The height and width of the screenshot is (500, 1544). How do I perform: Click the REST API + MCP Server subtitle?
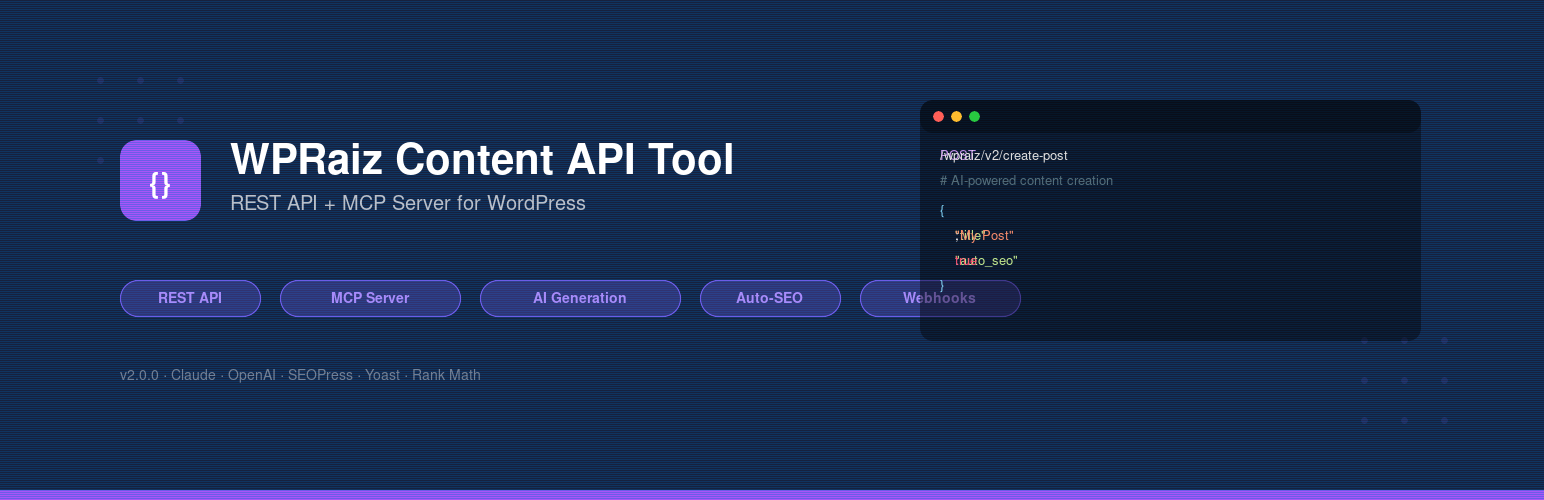point(408,203)
